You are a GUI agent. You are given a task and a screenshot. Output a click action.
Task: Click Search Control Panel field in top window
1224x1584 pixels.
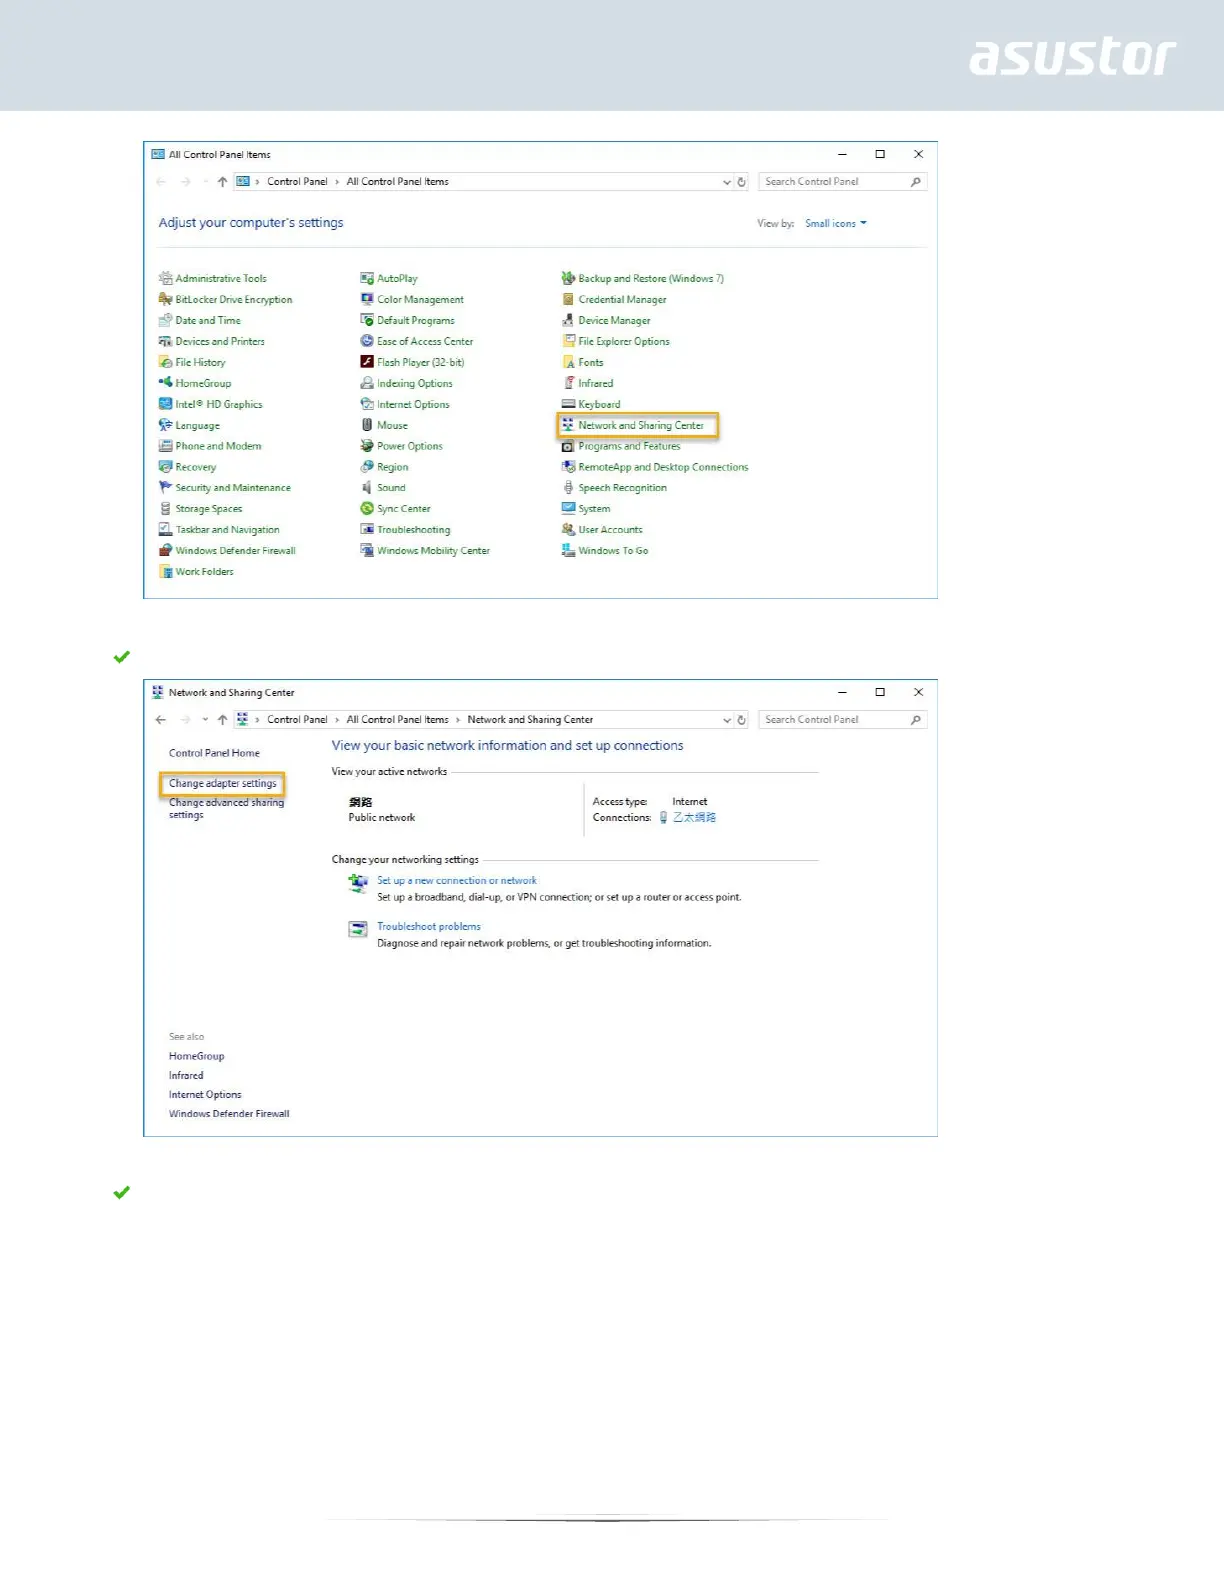(835, 182)
